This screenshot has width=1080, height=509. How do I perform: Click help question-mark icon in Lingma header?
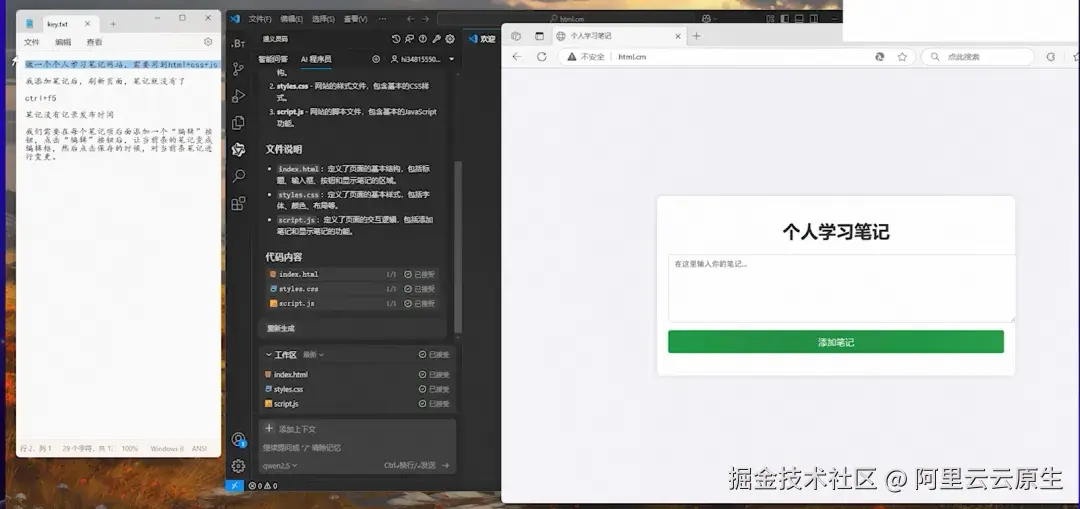(423, 39)
